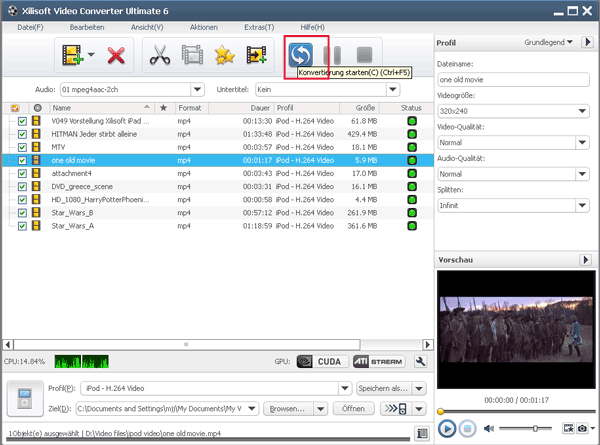
Task: Uncheck the MTV file checkbox
Action: tap(22, 147)
